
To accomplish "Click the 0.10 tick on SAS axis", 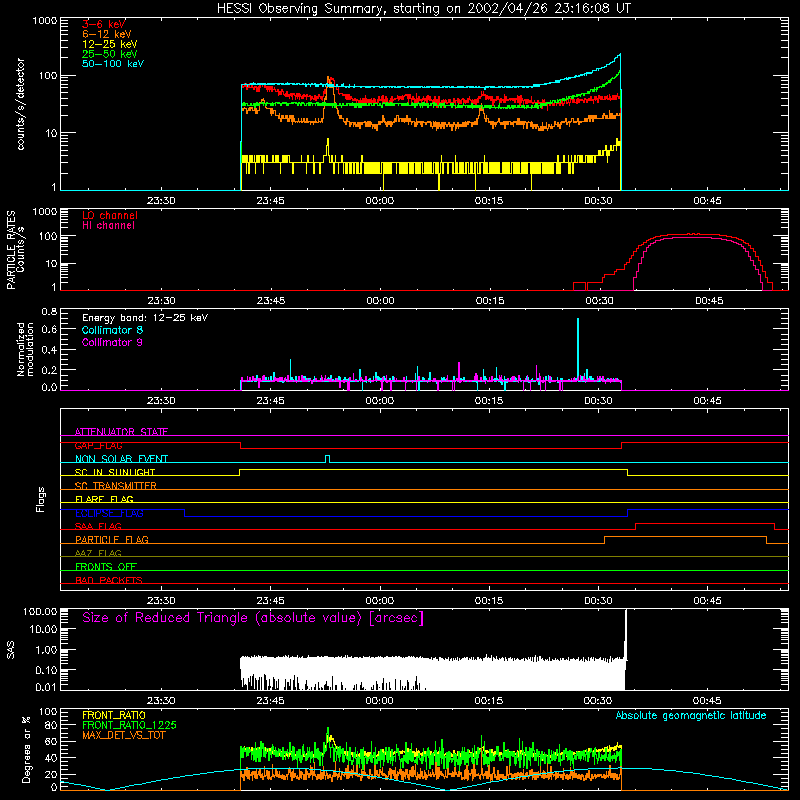I will (46, 670).
